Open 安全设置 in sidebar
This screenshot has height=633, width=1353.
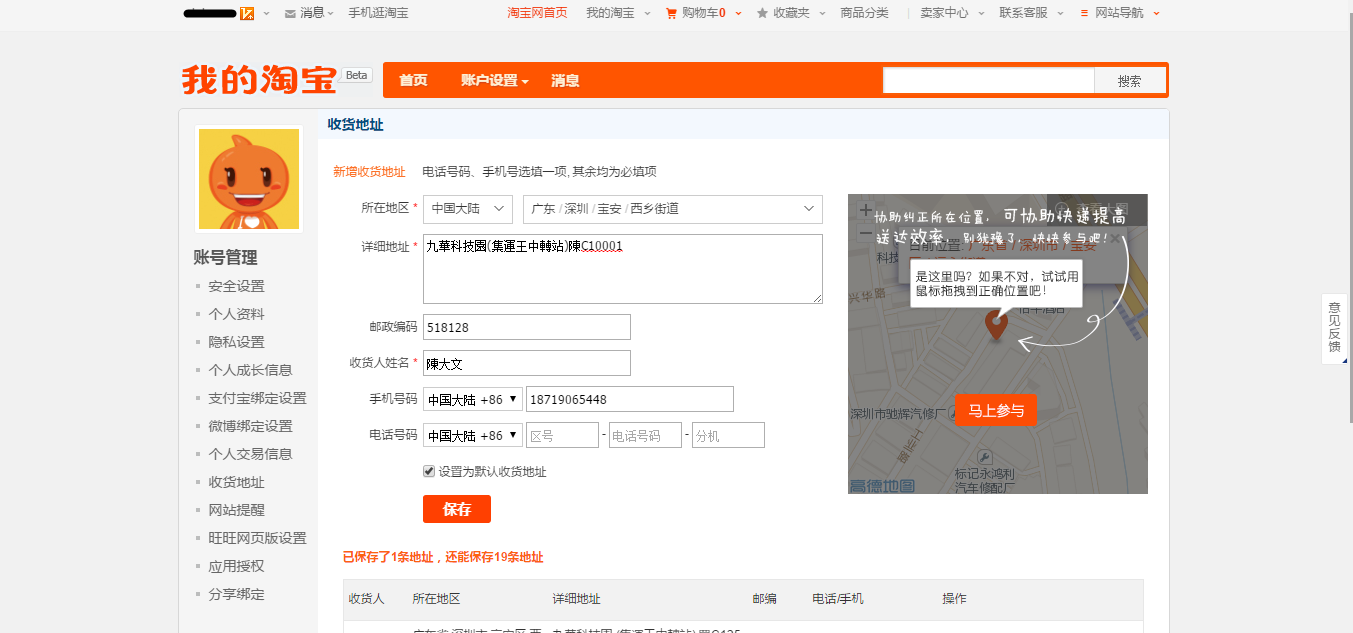coord(237,286)
